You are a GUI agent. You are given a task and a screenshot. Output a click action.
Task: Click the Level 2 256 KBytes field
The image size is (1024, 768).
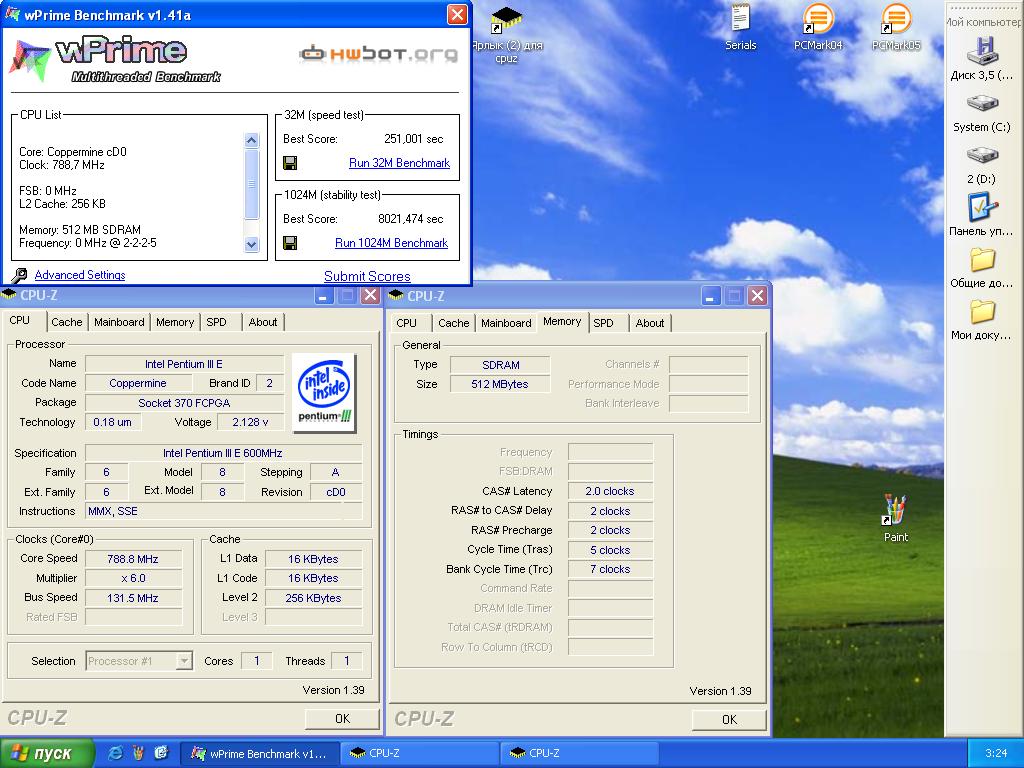click(313, 598)
